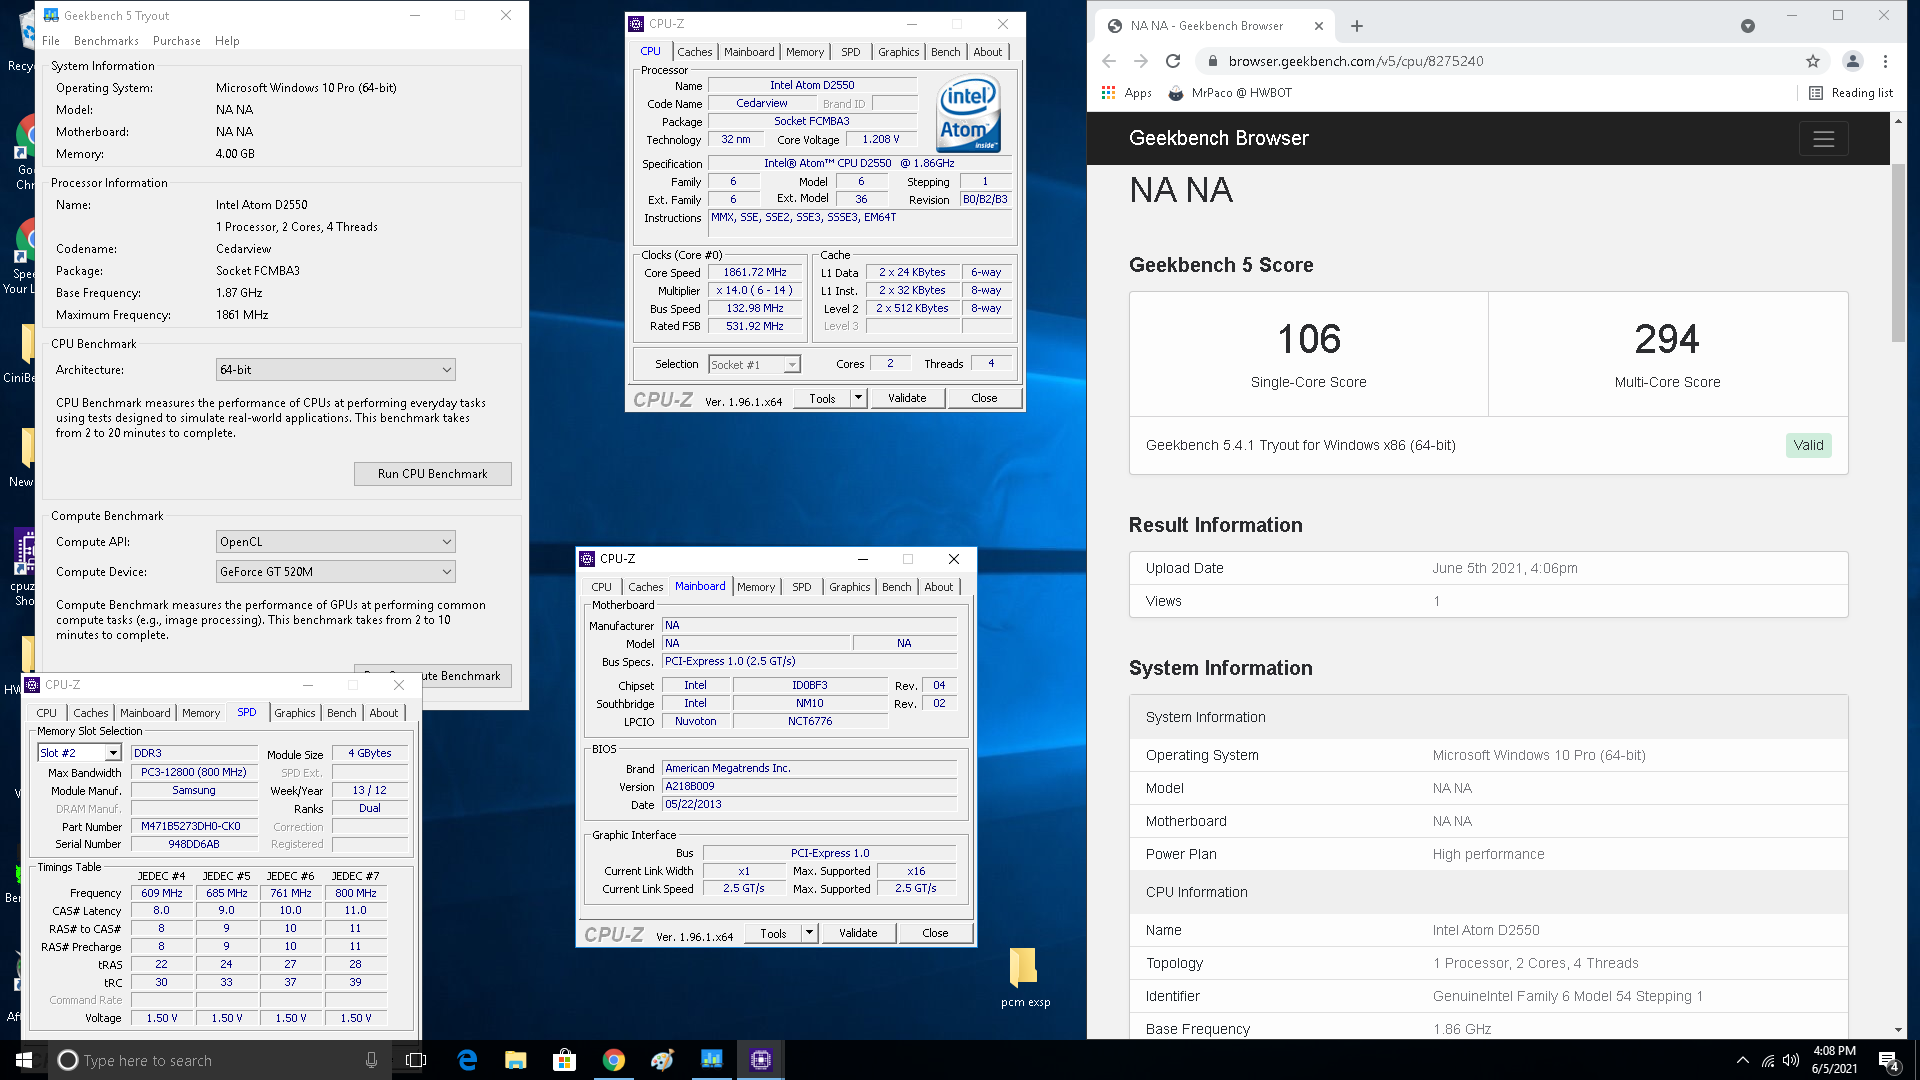The image size is (1920, 1080).
Task: Open the Action Center notifications
Action: tap(1889, 1060)
